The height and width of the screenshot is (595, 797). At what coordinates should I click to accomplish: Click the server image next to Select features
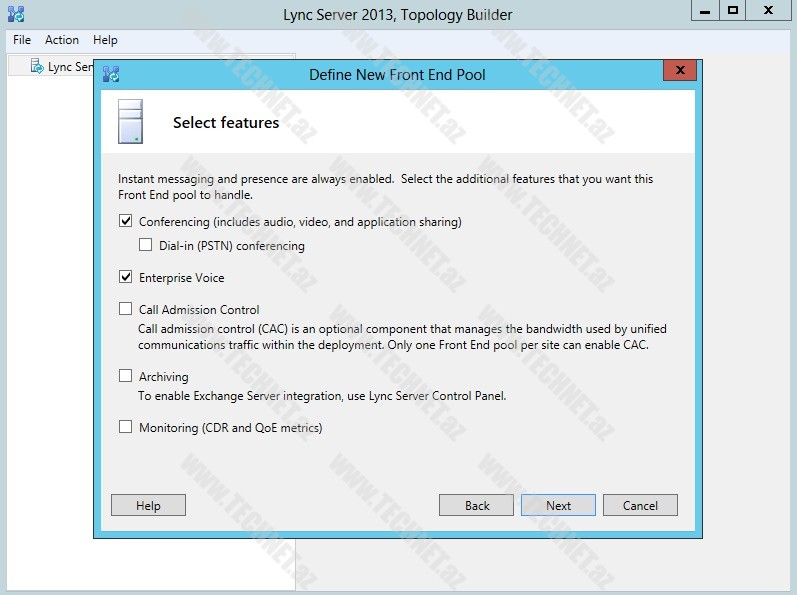[x=130, y=121]
